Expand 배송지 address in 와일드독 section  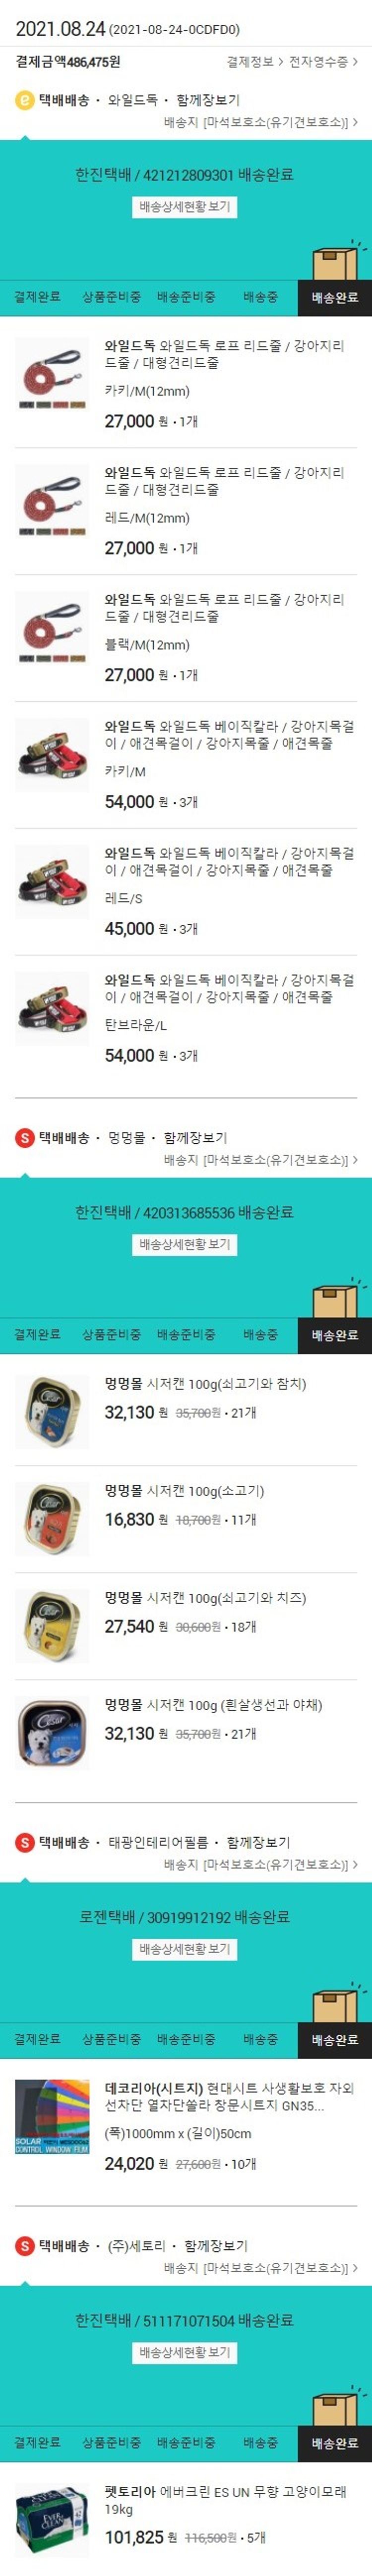pos(260,123)
